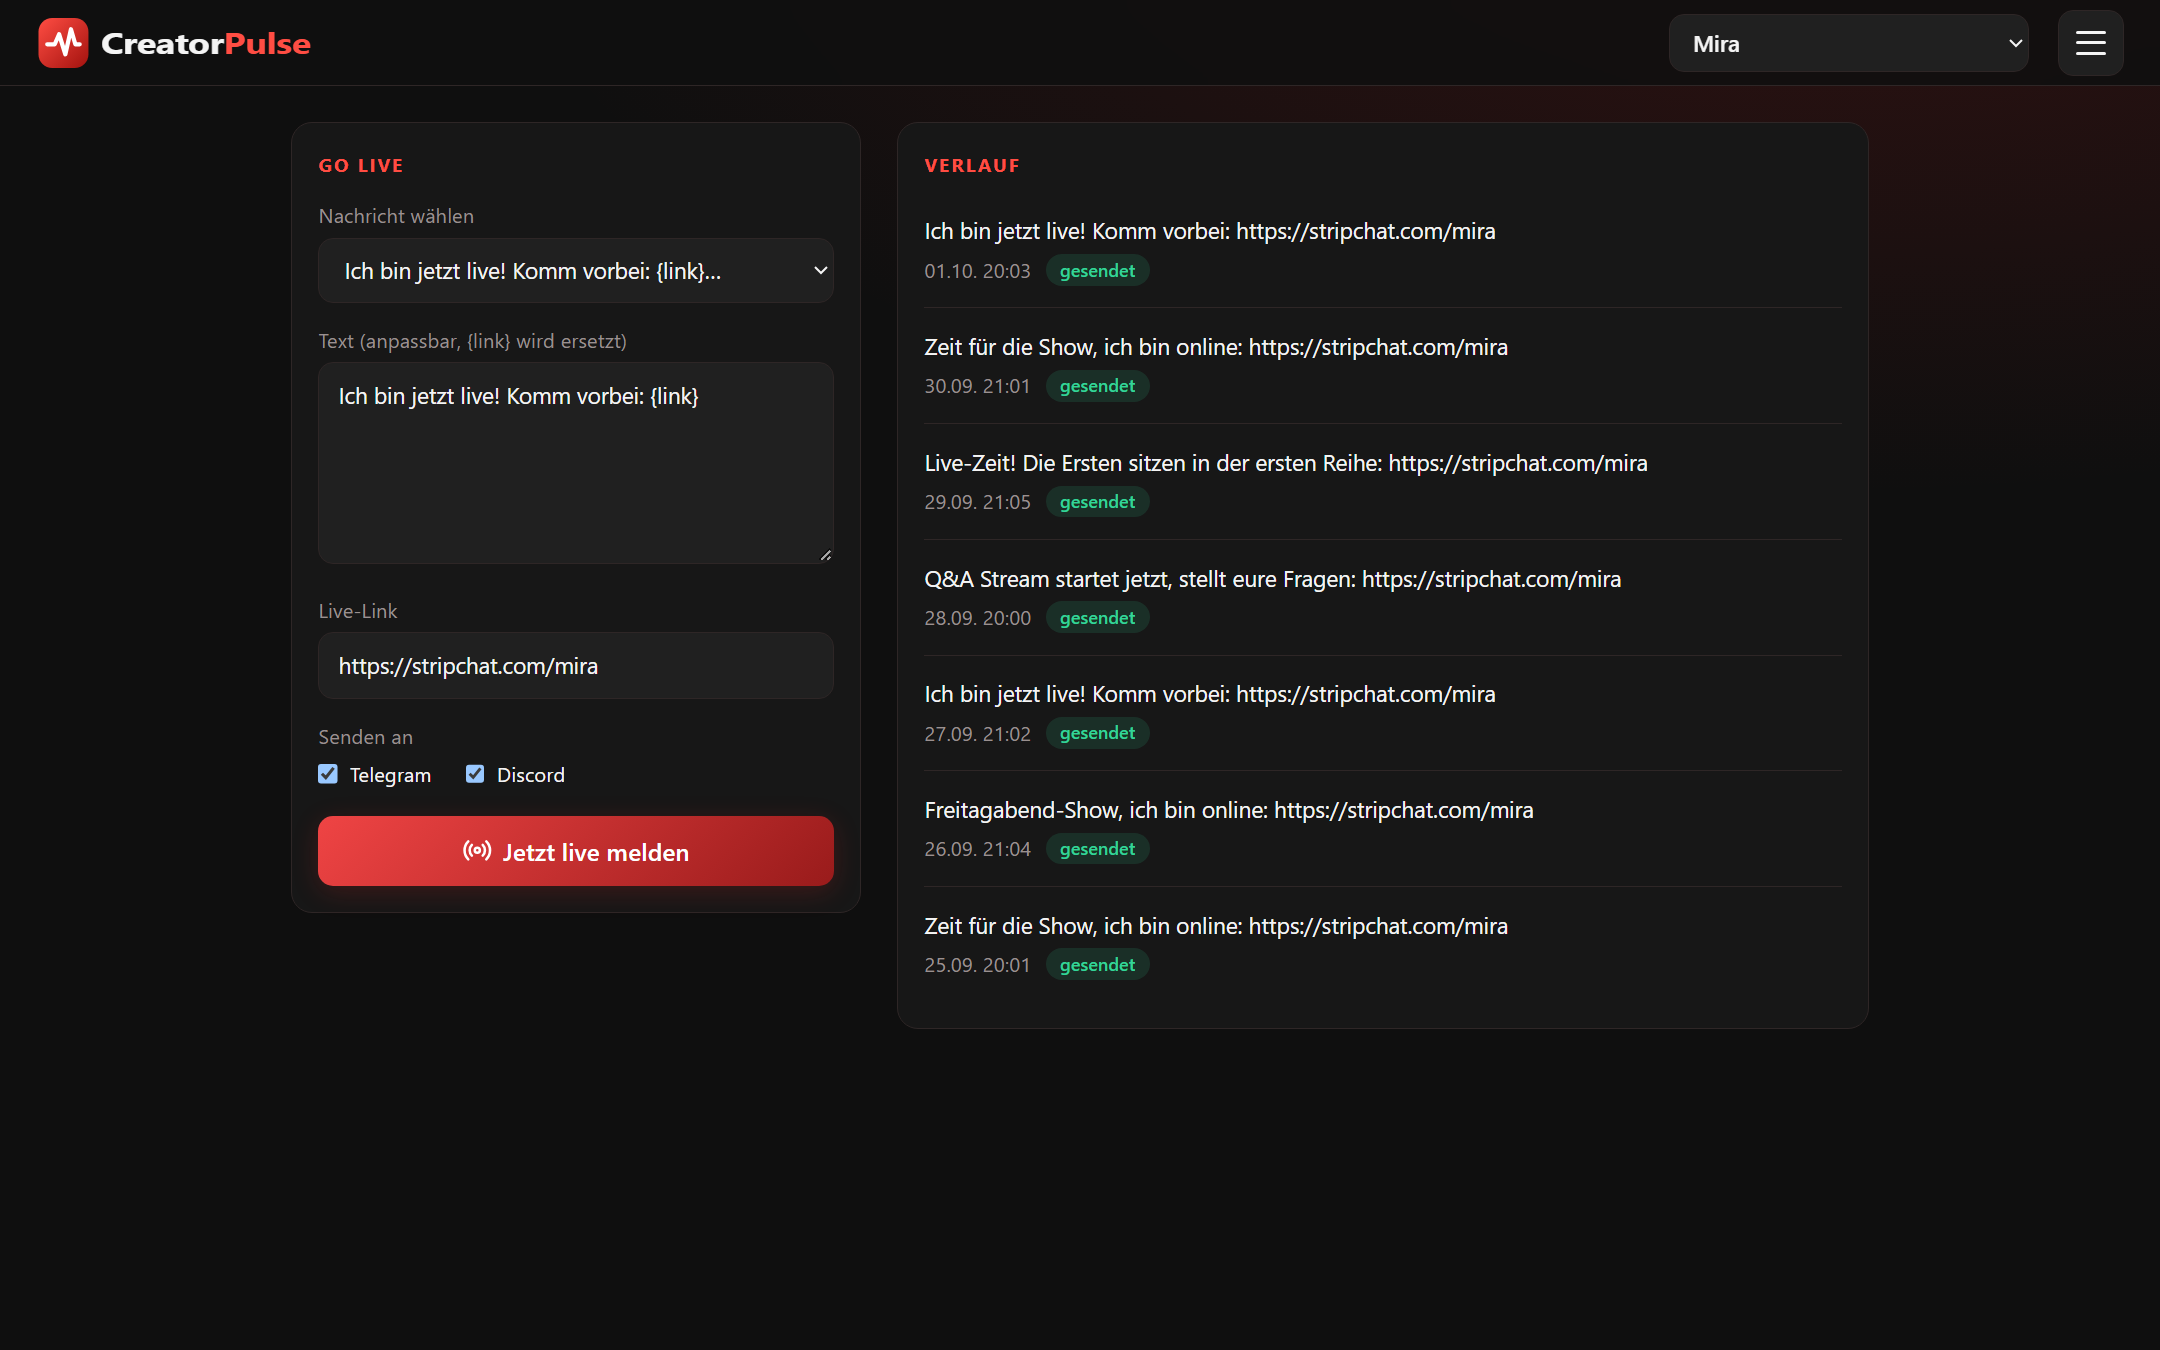Open the hamburger menu
This screenshot has height=1350, width=2160.
2090,43
